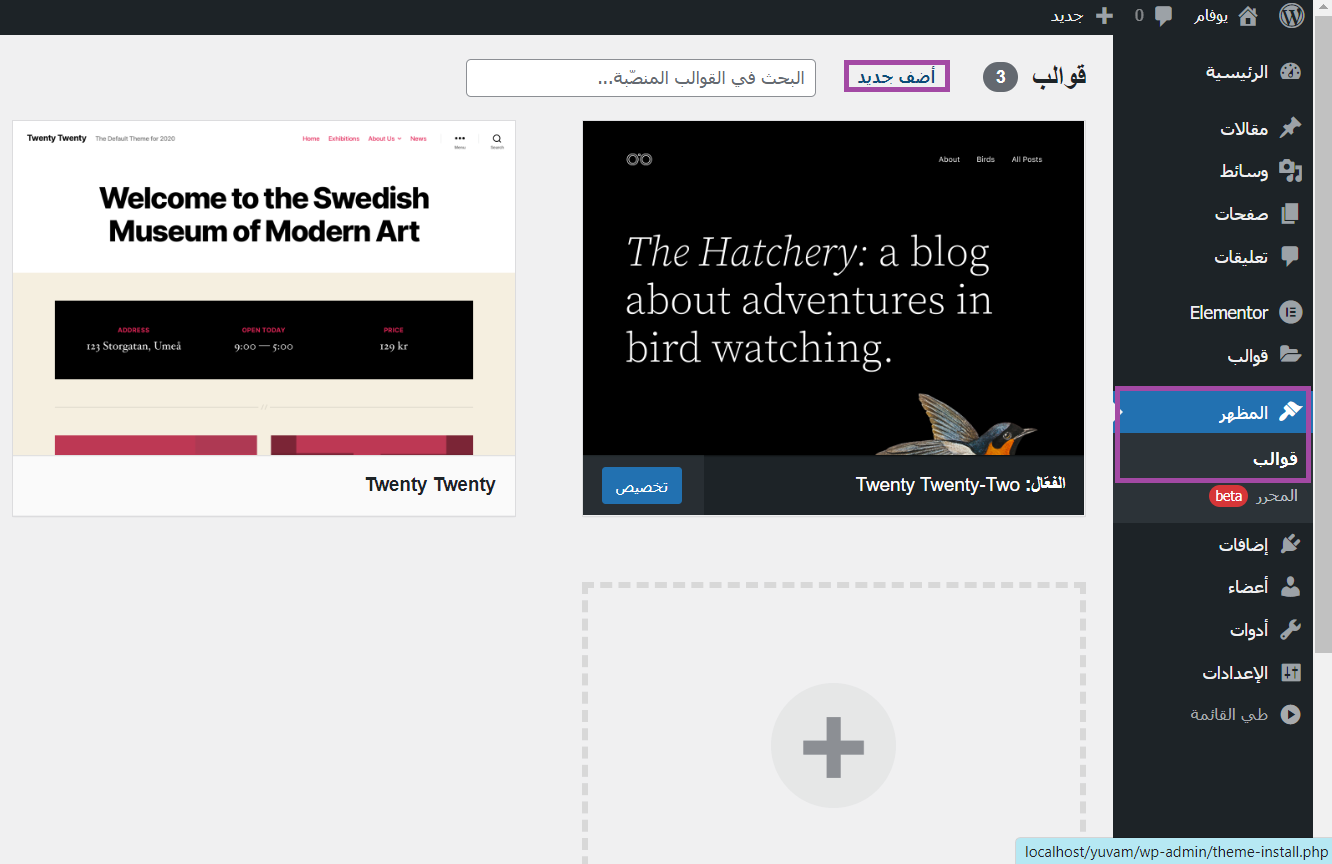Click جديد in the admin bar
The height and width of the screenshot is (864, 1332).
click(1067, 16)
